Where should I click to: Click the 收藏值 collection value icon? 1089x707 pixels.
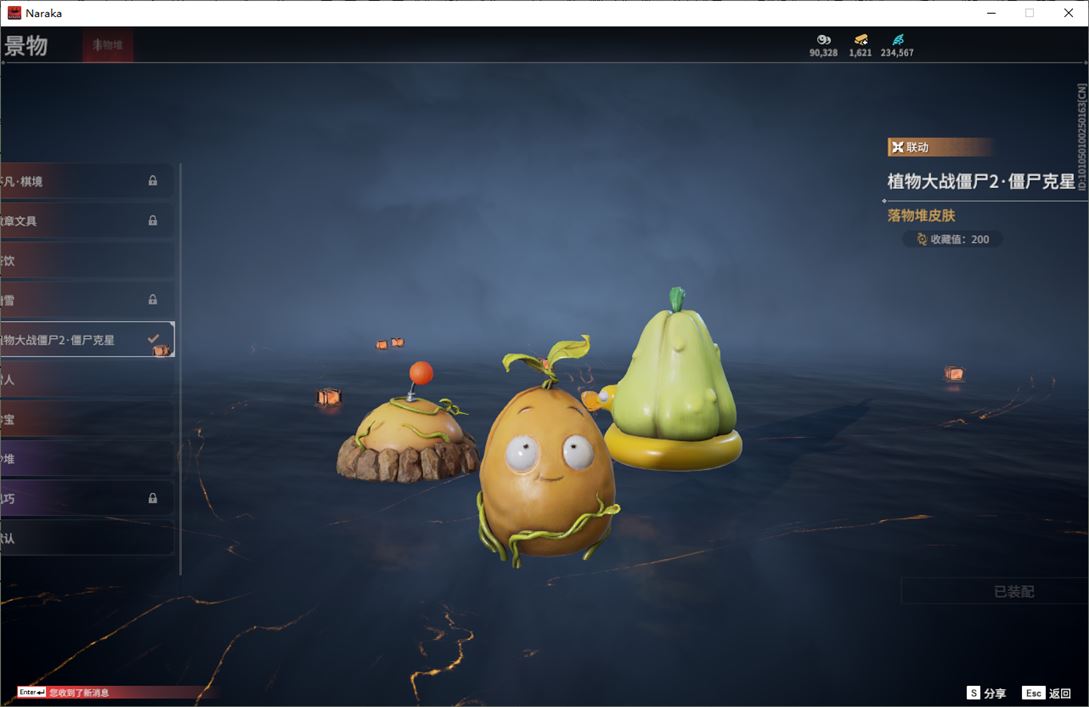pyautogui.click(x=921, y=240)
